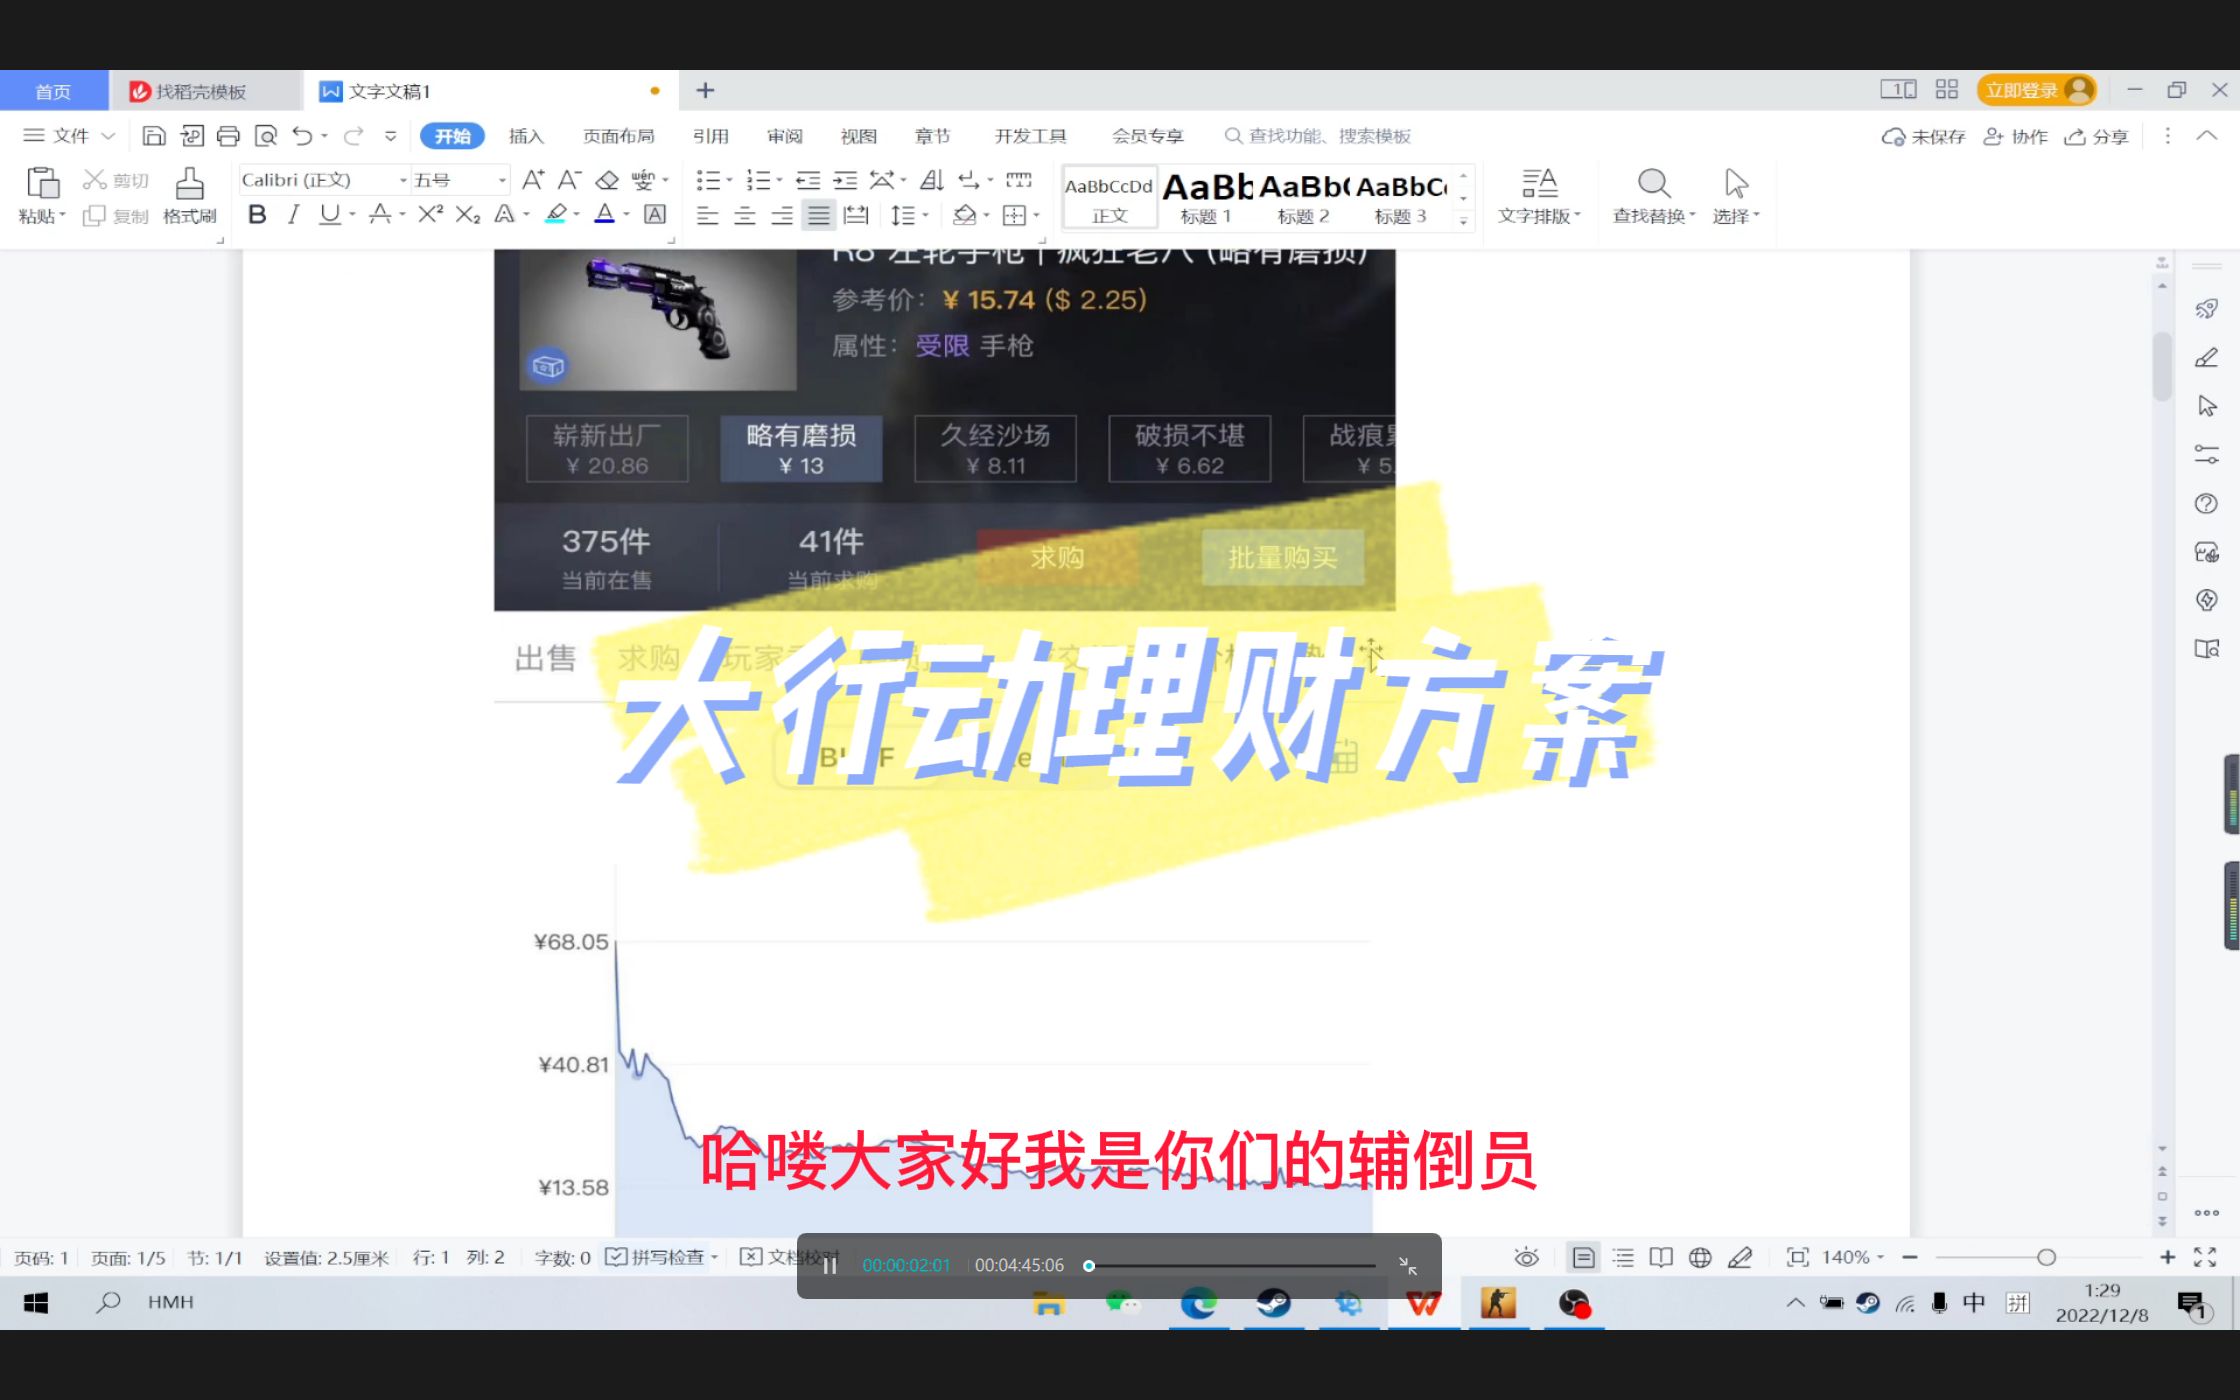Toggle Italic formatting

pos(293,214)
